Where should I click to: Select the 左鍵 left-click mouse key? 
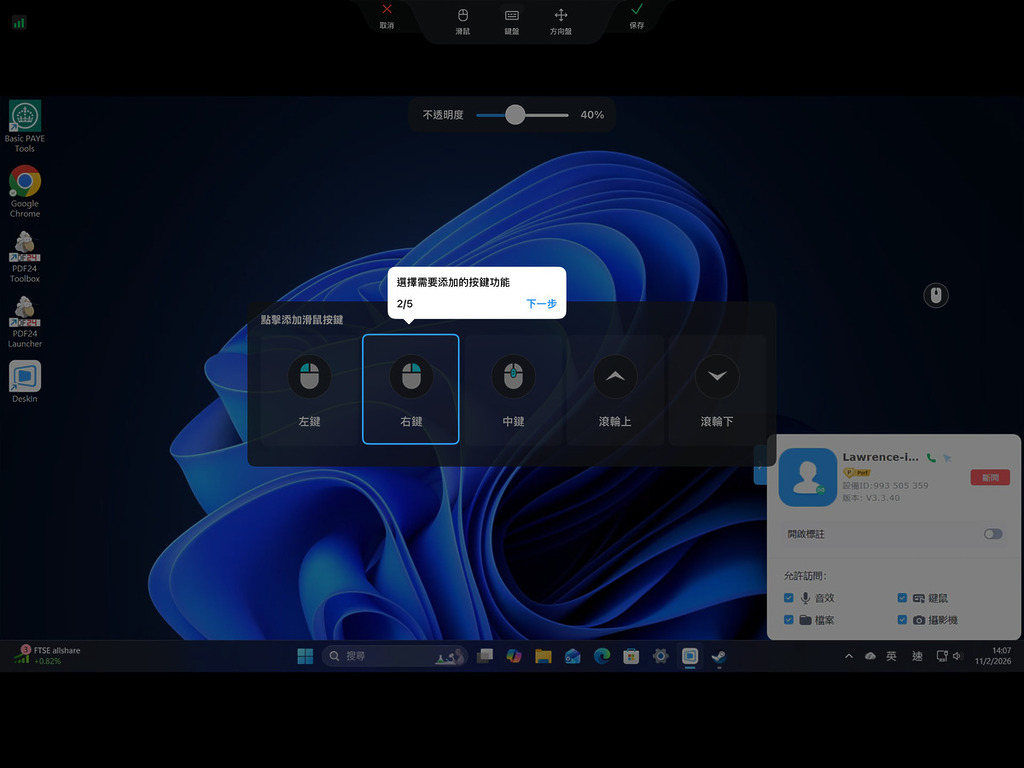pyautogui.click(x=308, y=389)
